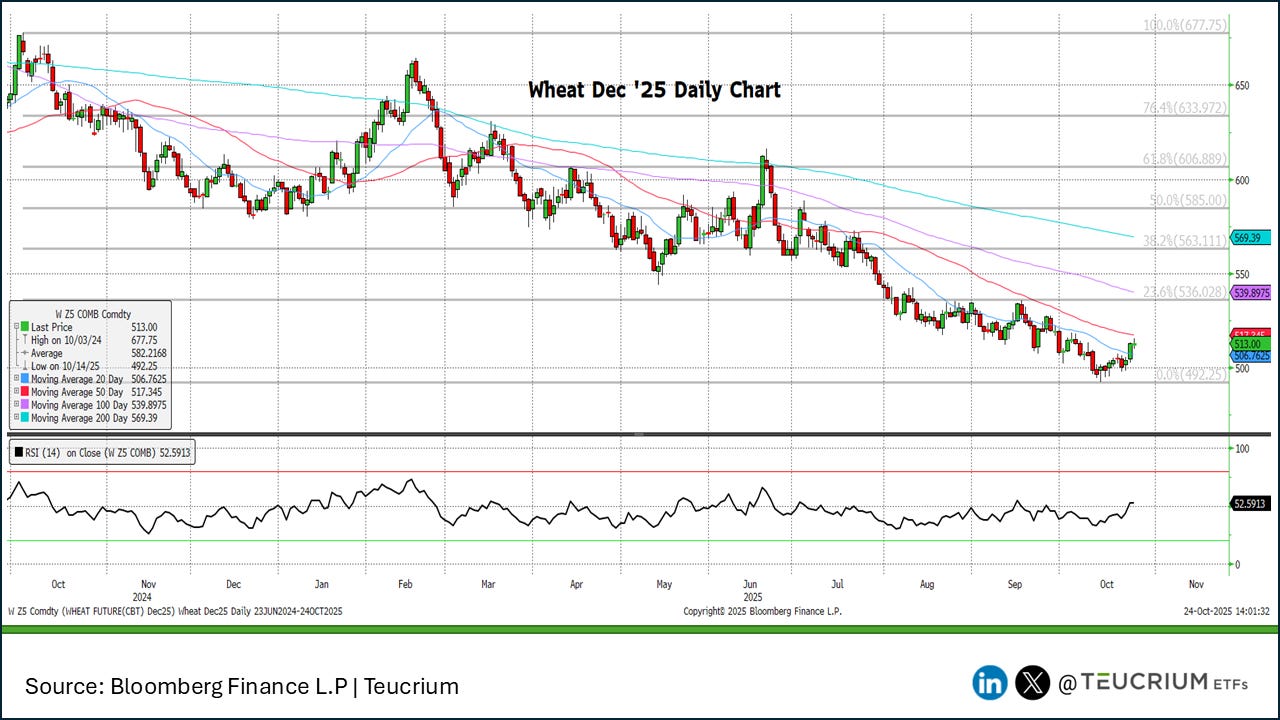This screenshot has height=720, width=1280.
Task: Click the red 50 Day average swatch
Action: coord(24,392)
